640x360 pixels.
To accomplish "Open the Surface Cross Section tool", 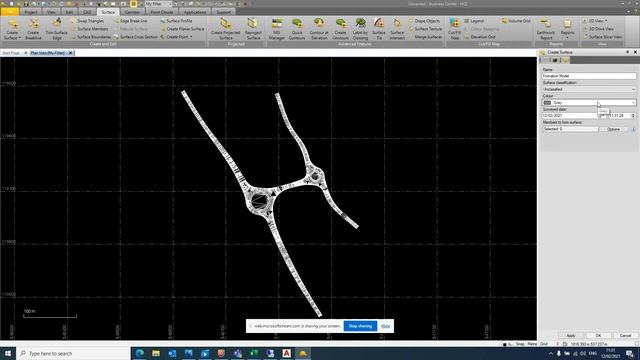I will 136,37.
